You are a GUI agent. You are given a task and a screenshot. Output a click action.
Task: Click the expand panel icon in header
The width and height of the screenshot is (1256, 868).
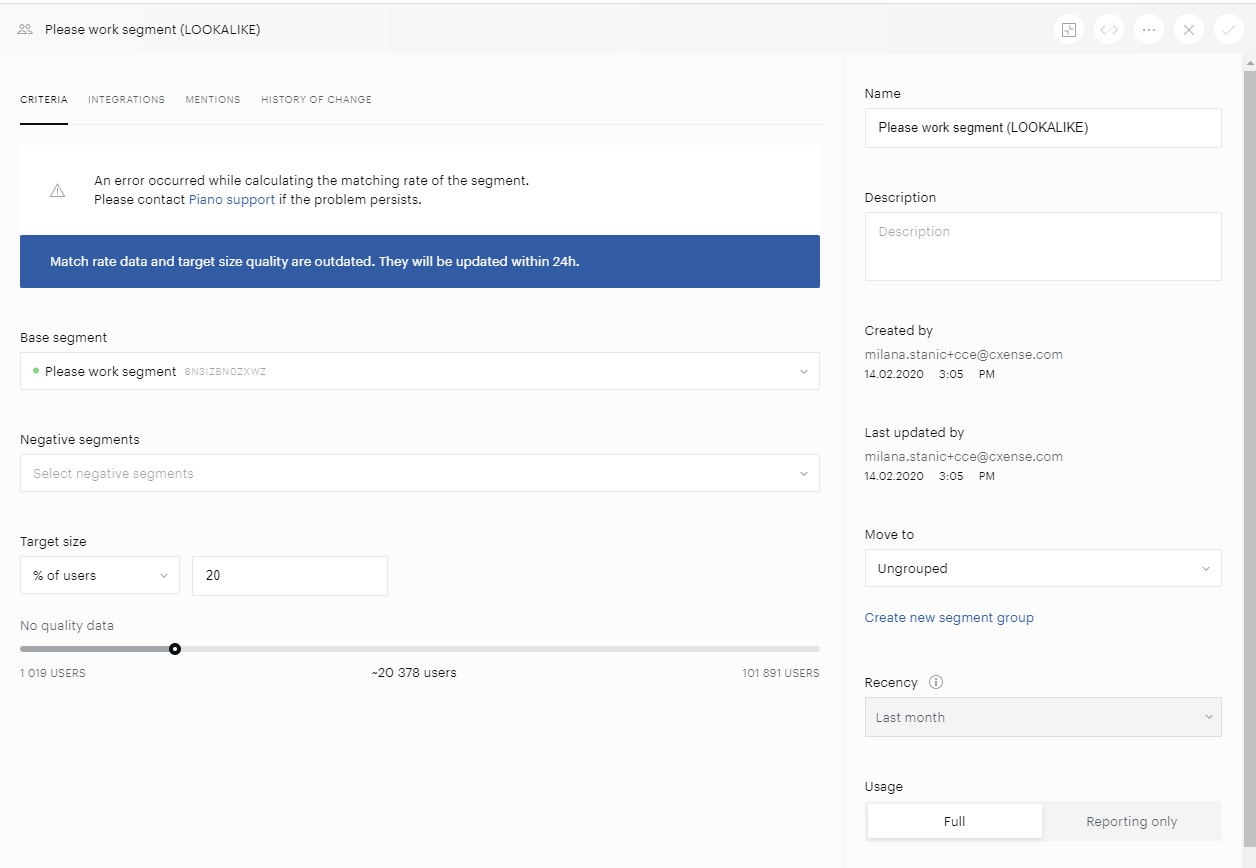click(x=1069, y=30)
